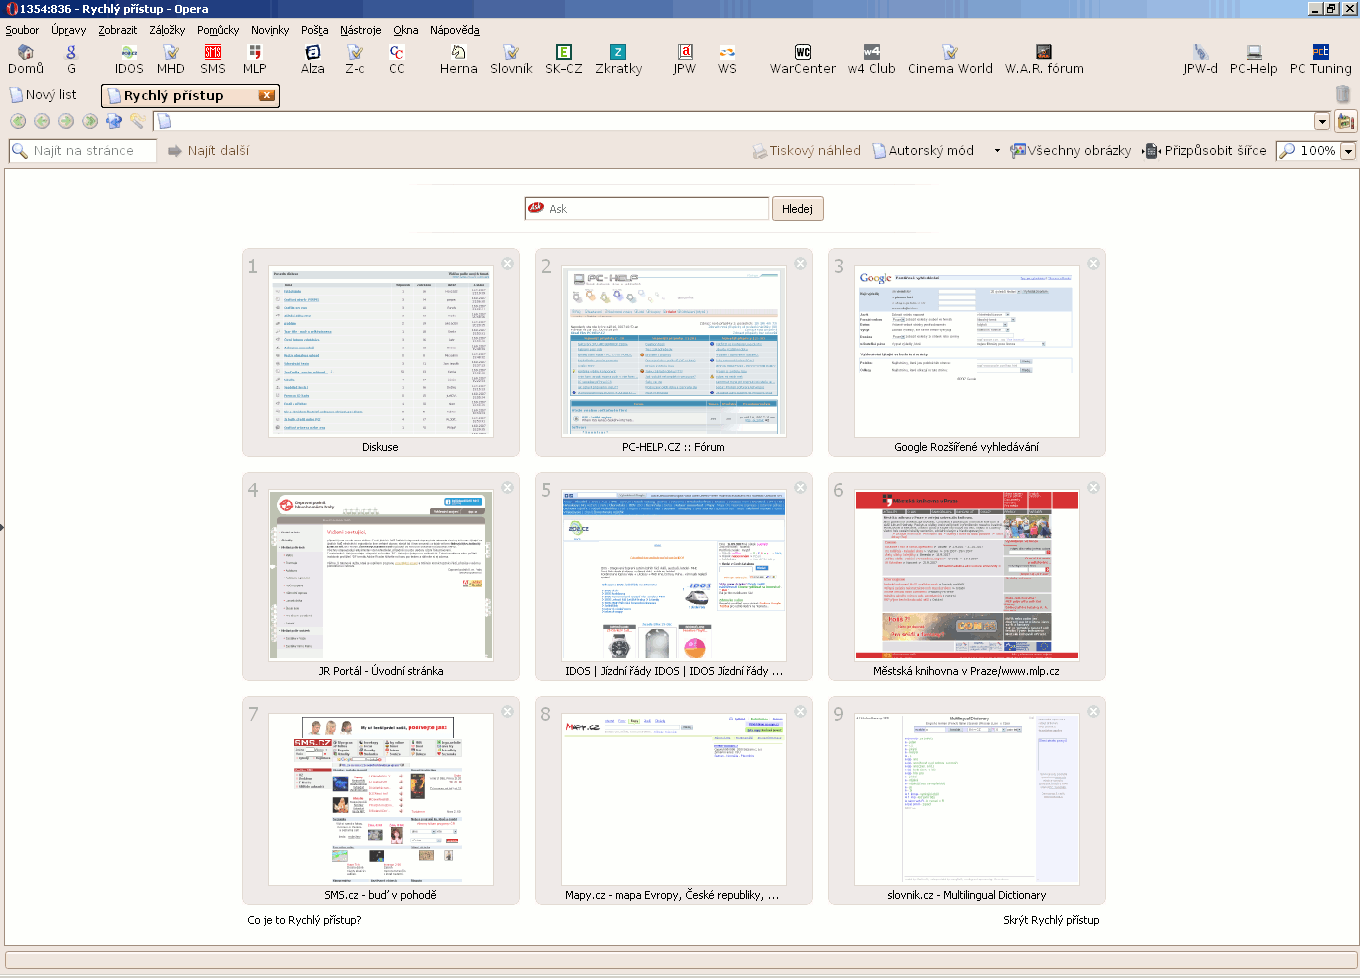Click the Hledej search button

(797, 209)
